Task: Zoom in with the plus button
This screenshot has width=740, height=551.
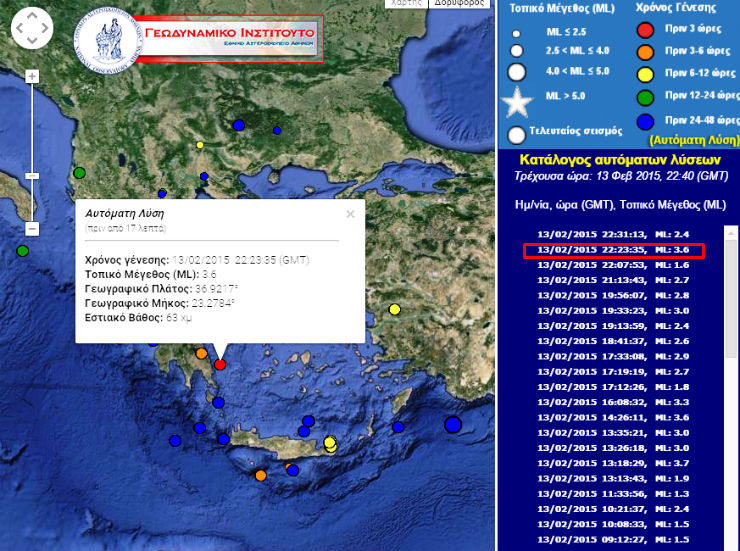Action: click(x=32, y=76)
